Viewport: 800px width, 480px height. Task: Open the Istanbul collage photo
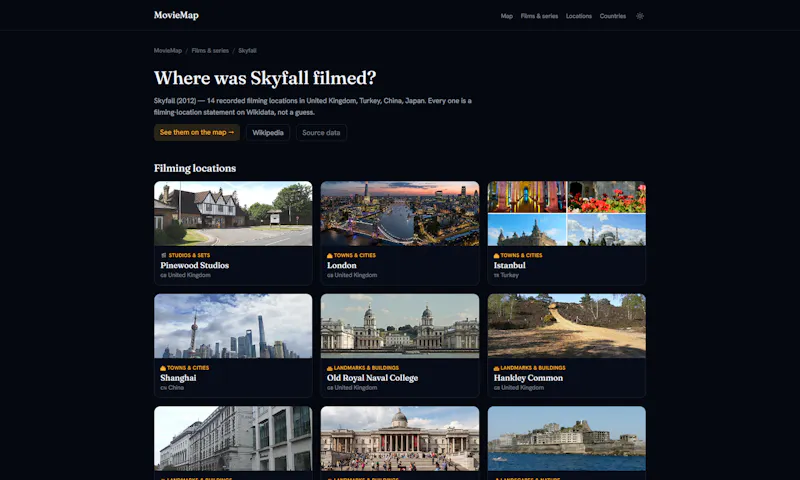pyautogui.click(x=566, y=213)
